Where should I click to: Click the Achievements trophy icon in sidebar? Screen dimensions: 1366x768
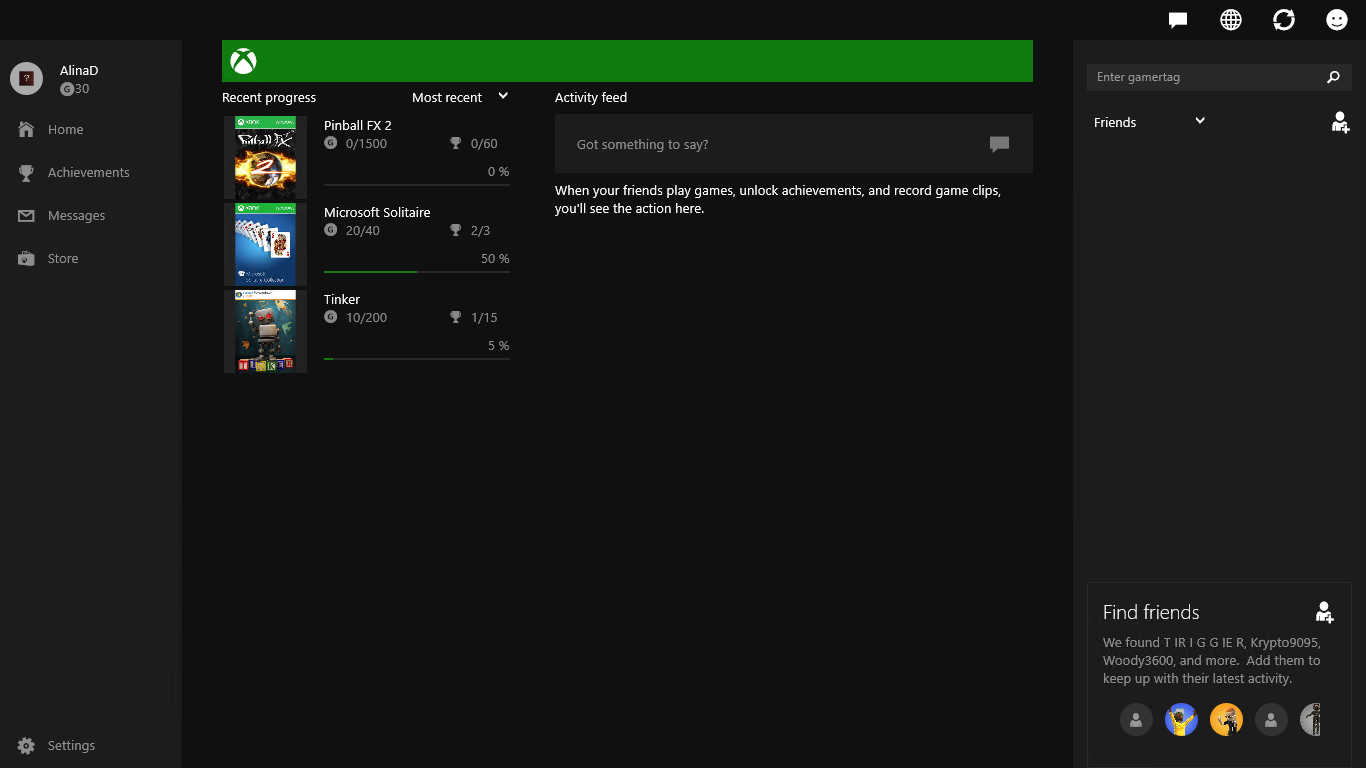tap(26, 172)
